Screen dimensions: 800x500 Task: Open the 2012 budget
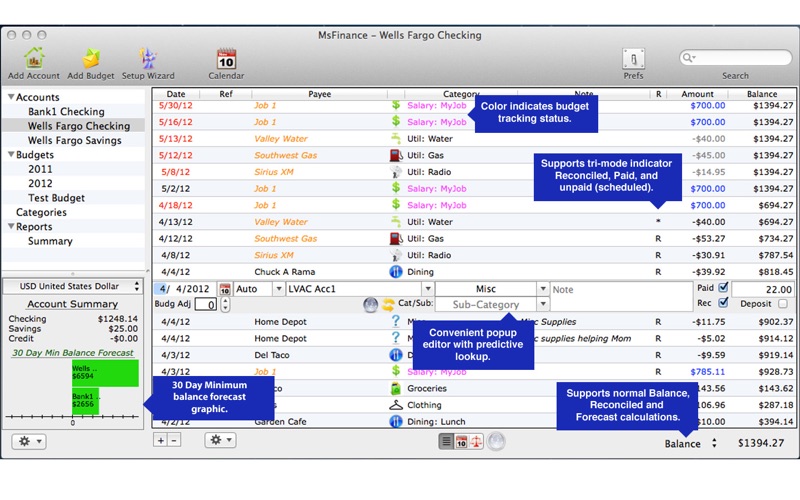[40, 183]
